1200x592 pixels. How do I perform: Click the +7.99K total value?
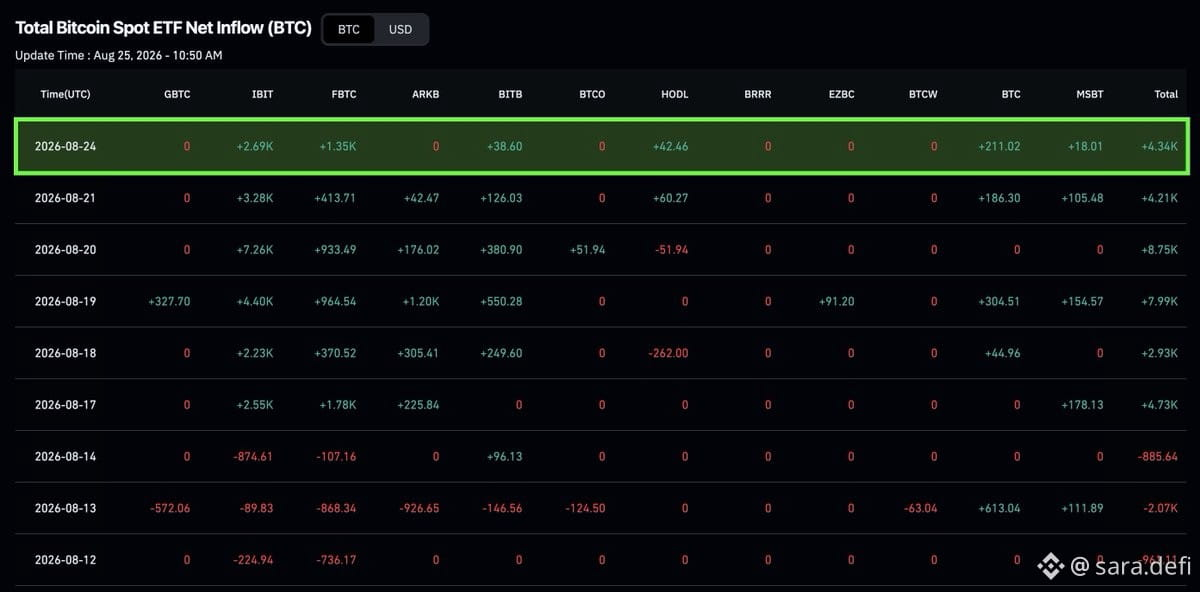coord(1160,301)
